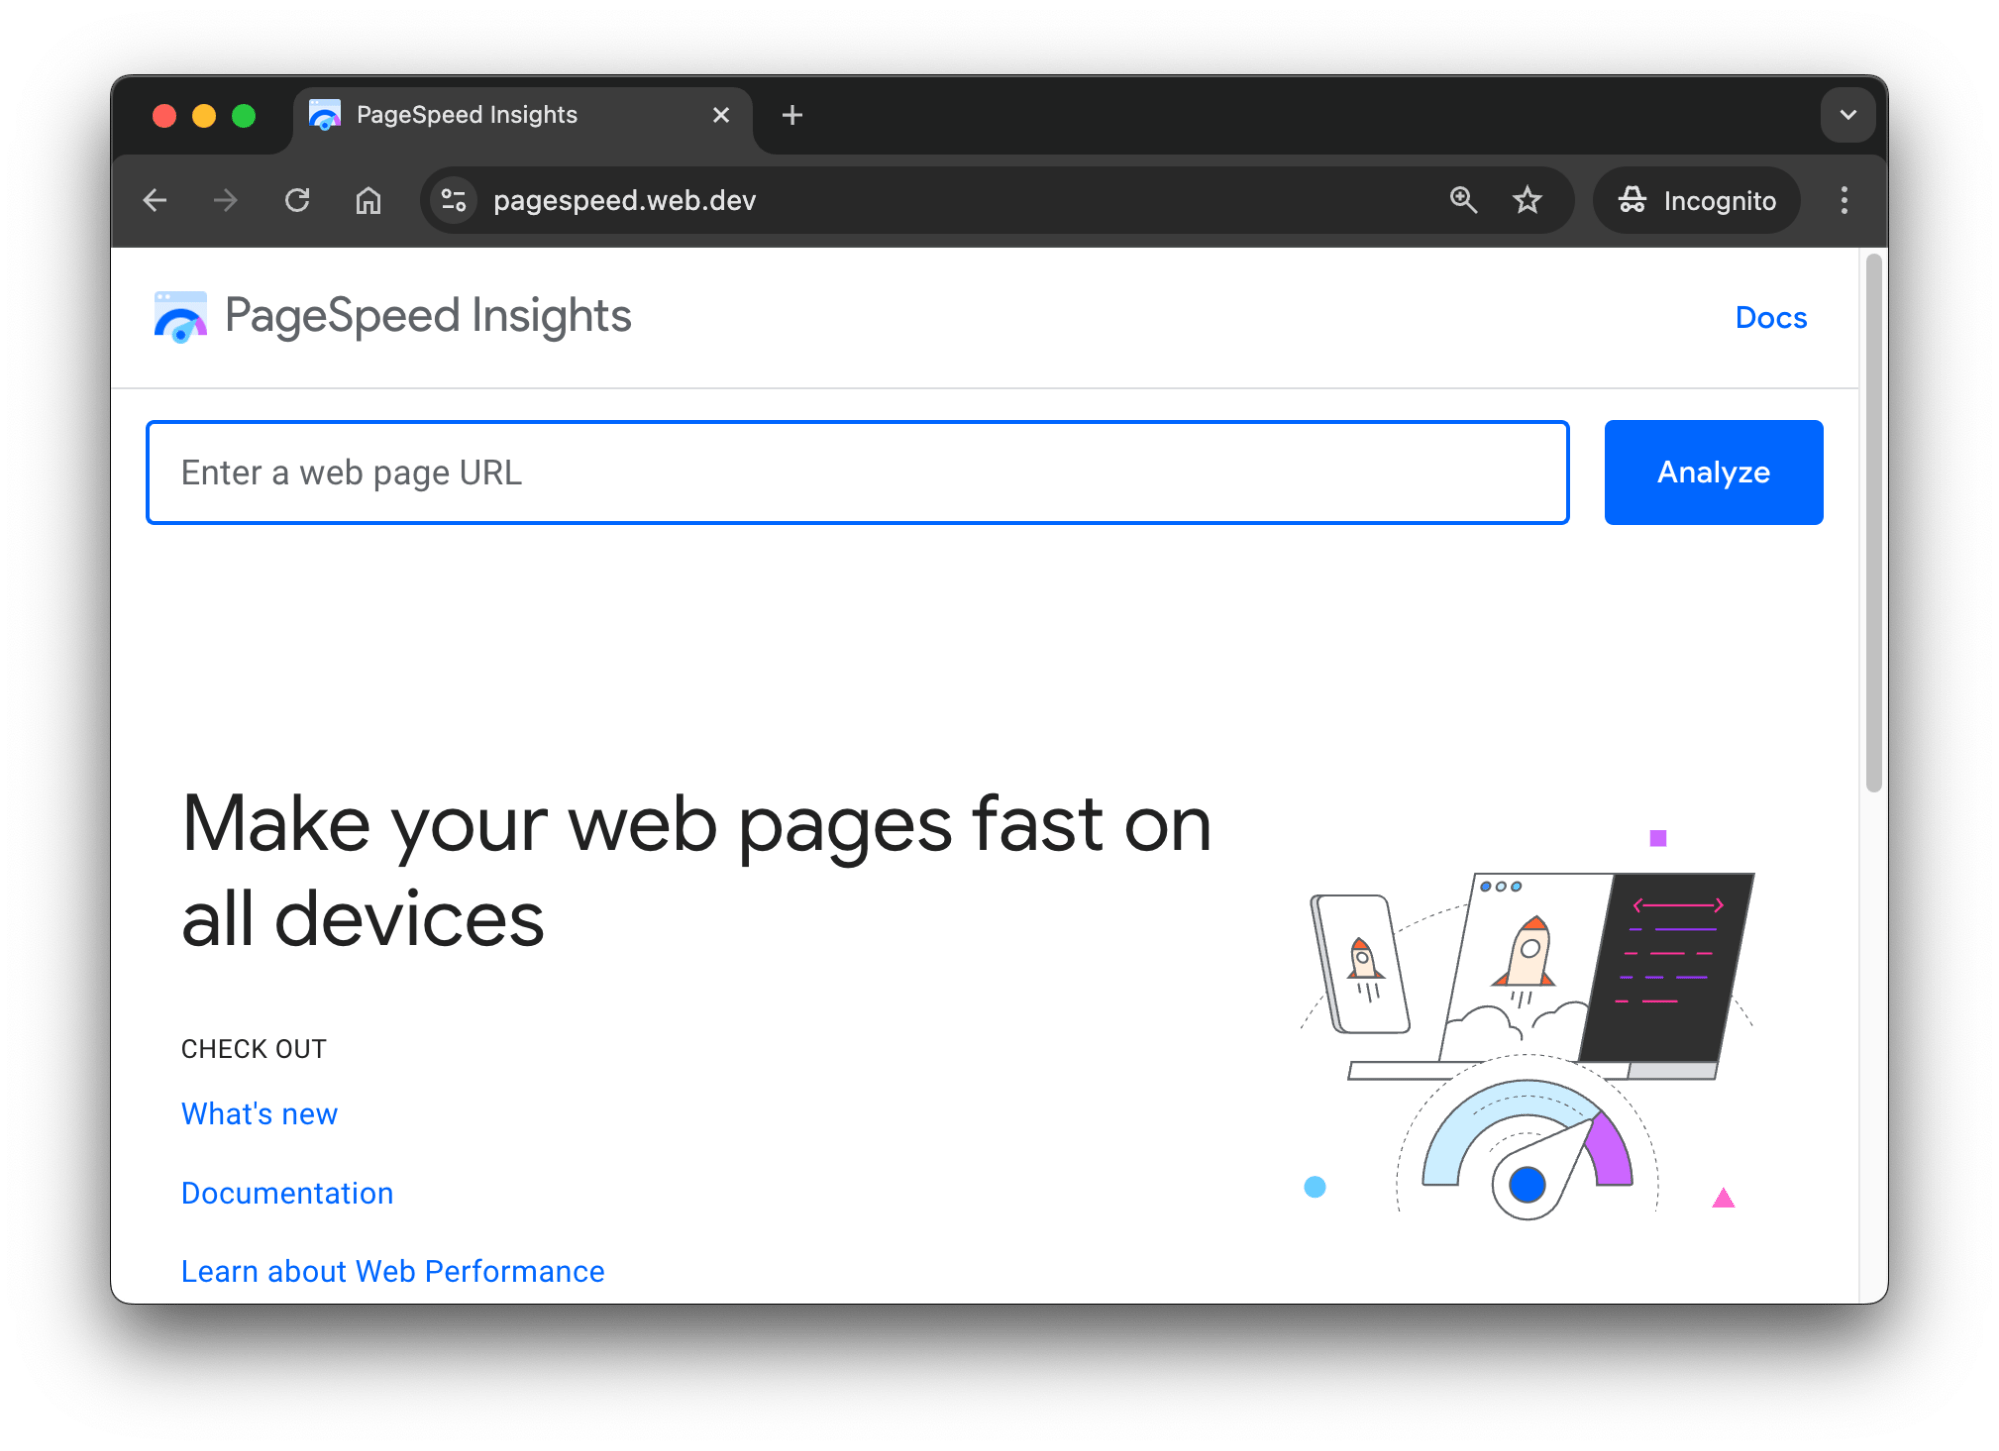Click the CHECK OUT label text

pos(253,1049)
